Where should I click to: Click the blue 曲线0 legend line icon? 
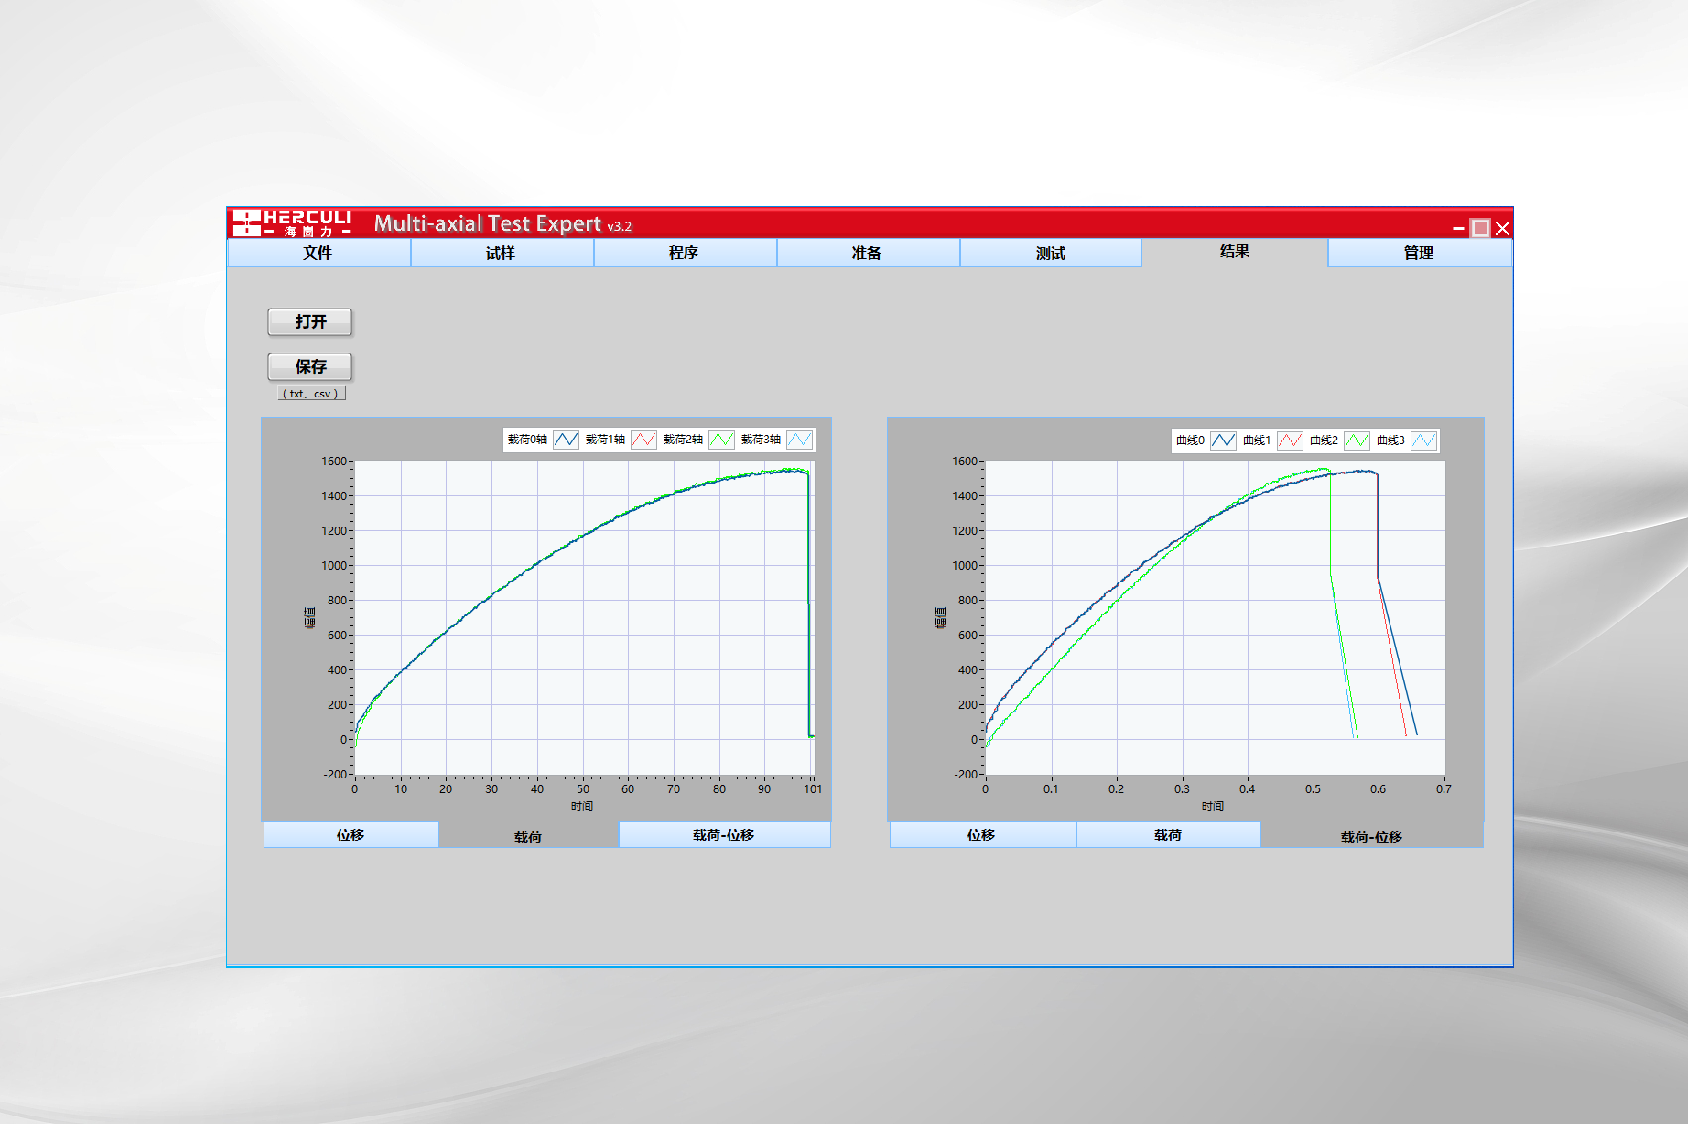1223,441
